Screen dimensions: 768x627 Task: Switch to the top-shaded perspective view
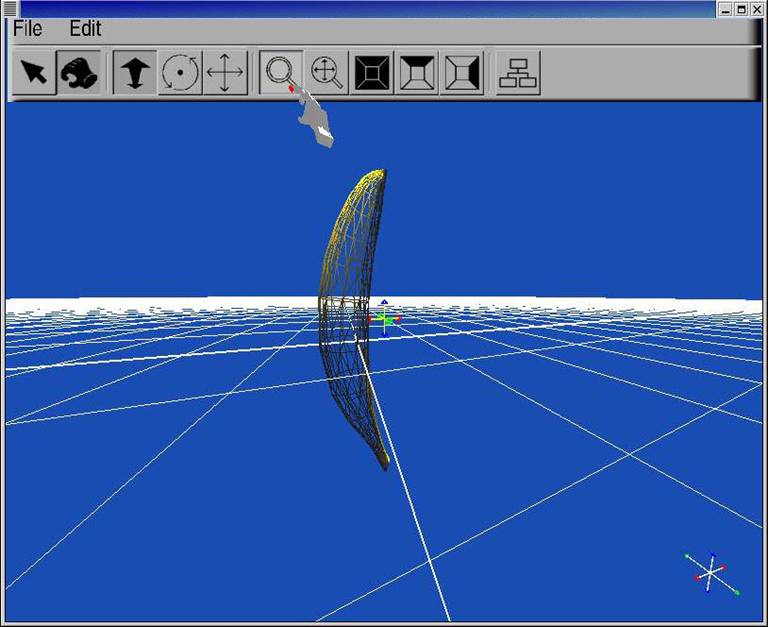pos(417,72)
